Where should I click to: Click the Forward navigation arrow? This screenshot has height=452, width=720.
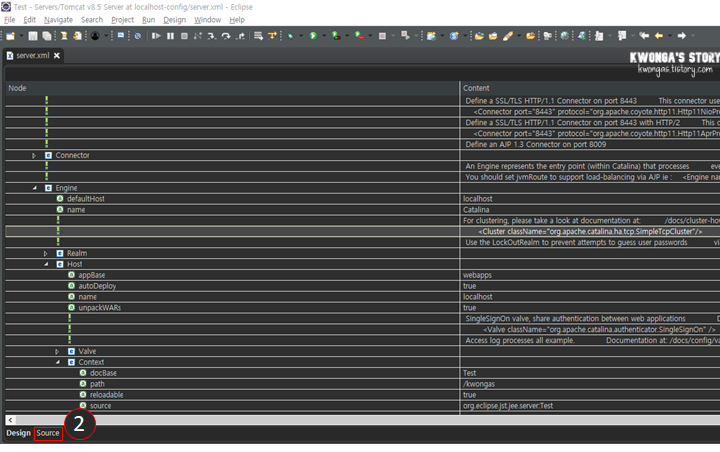coord(682,36)
